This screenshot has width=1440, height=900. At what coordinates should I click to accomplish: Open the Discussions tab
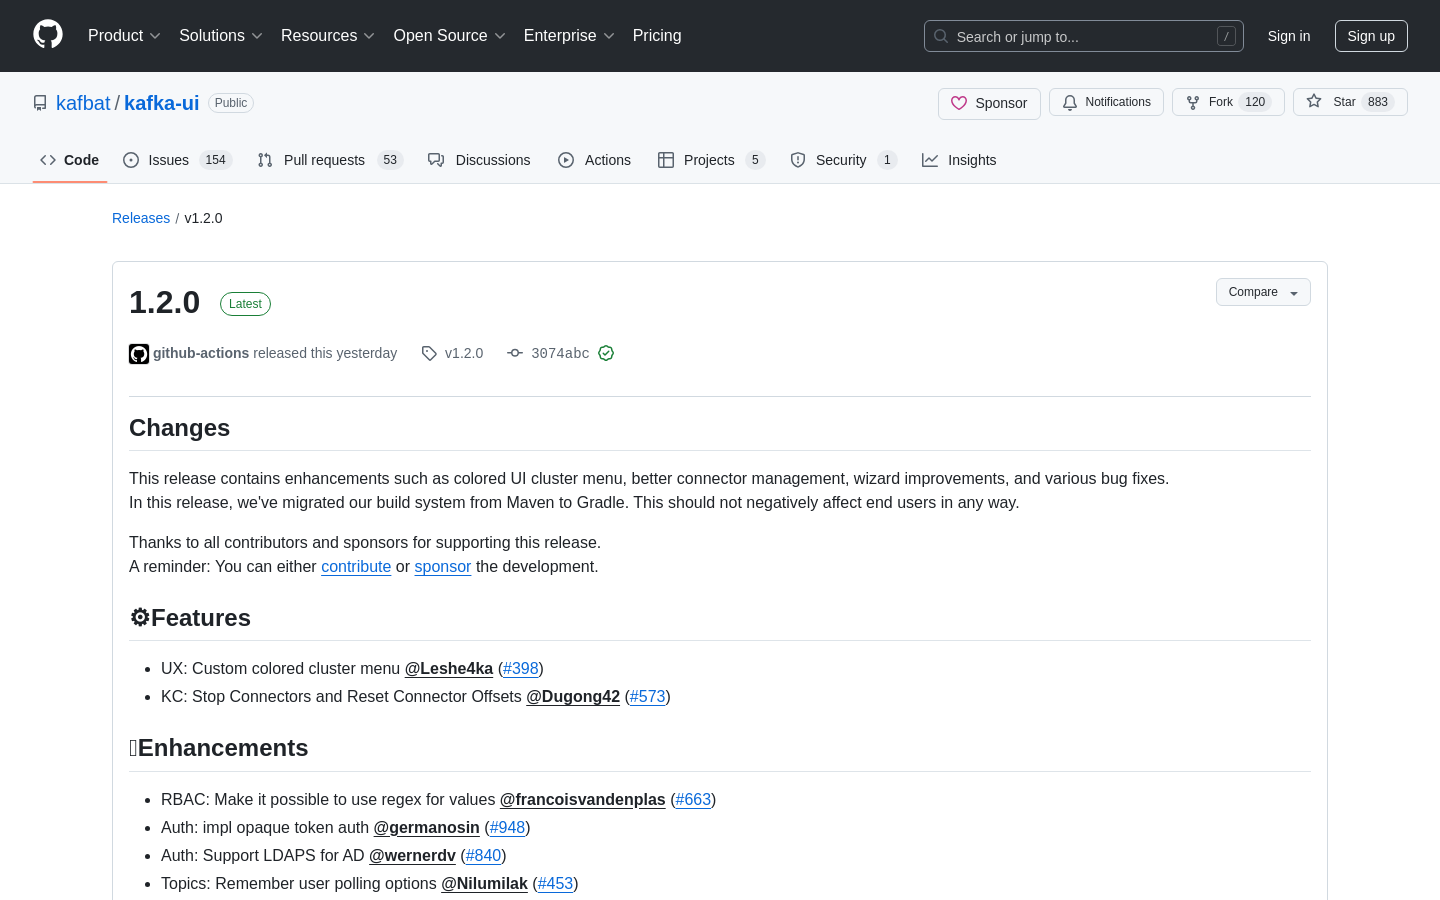[480, 160]
